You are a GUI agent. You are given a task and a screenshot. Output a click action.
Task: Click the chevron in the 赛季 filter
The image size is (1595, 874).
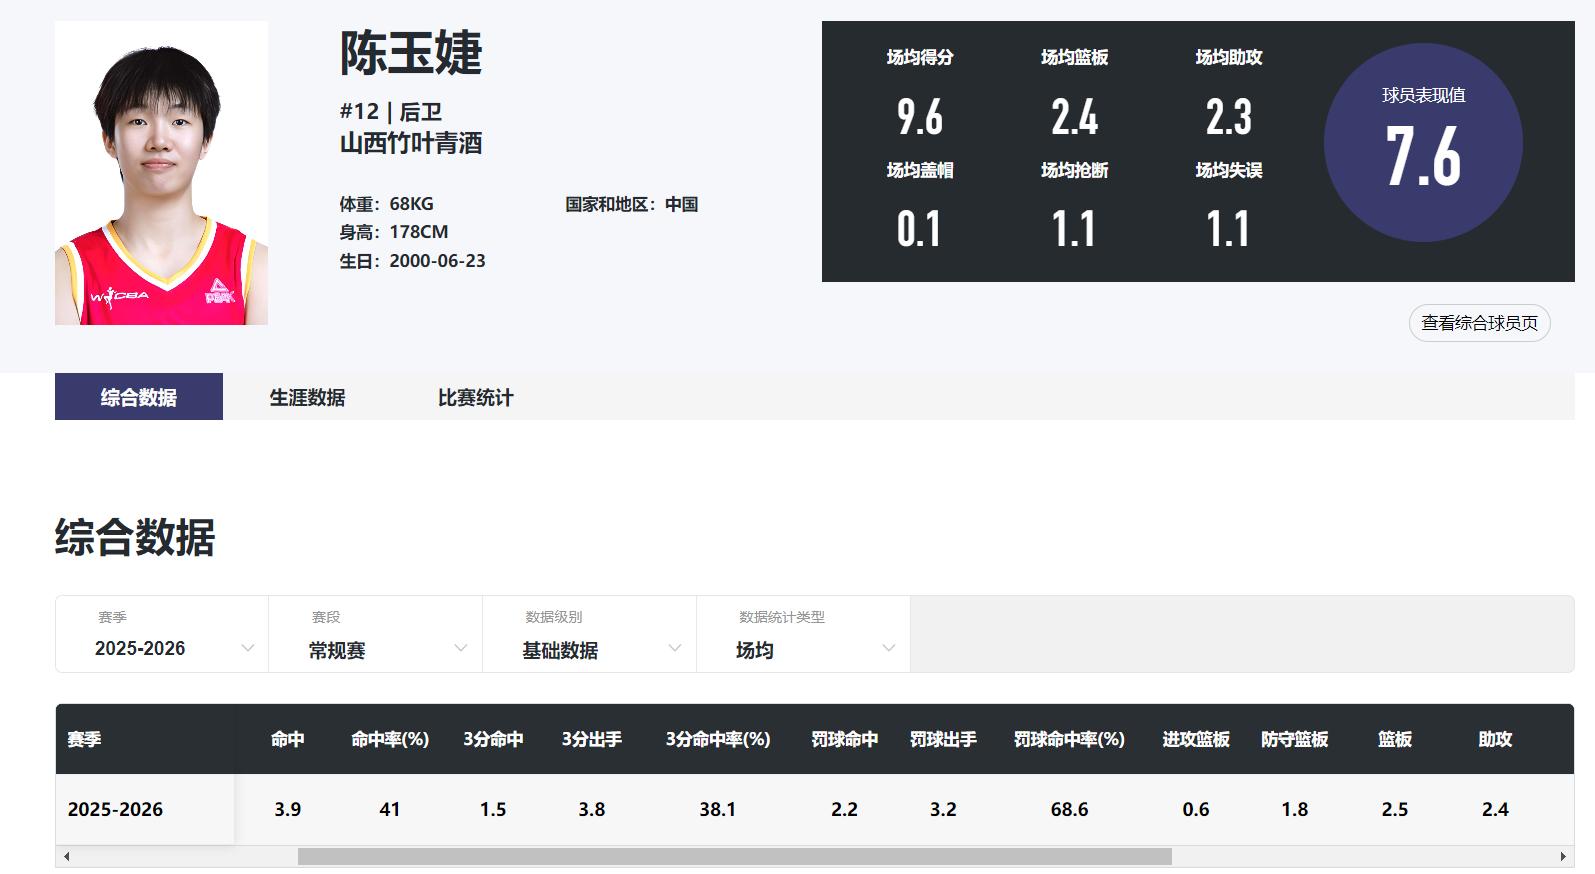tap(248, 648)
